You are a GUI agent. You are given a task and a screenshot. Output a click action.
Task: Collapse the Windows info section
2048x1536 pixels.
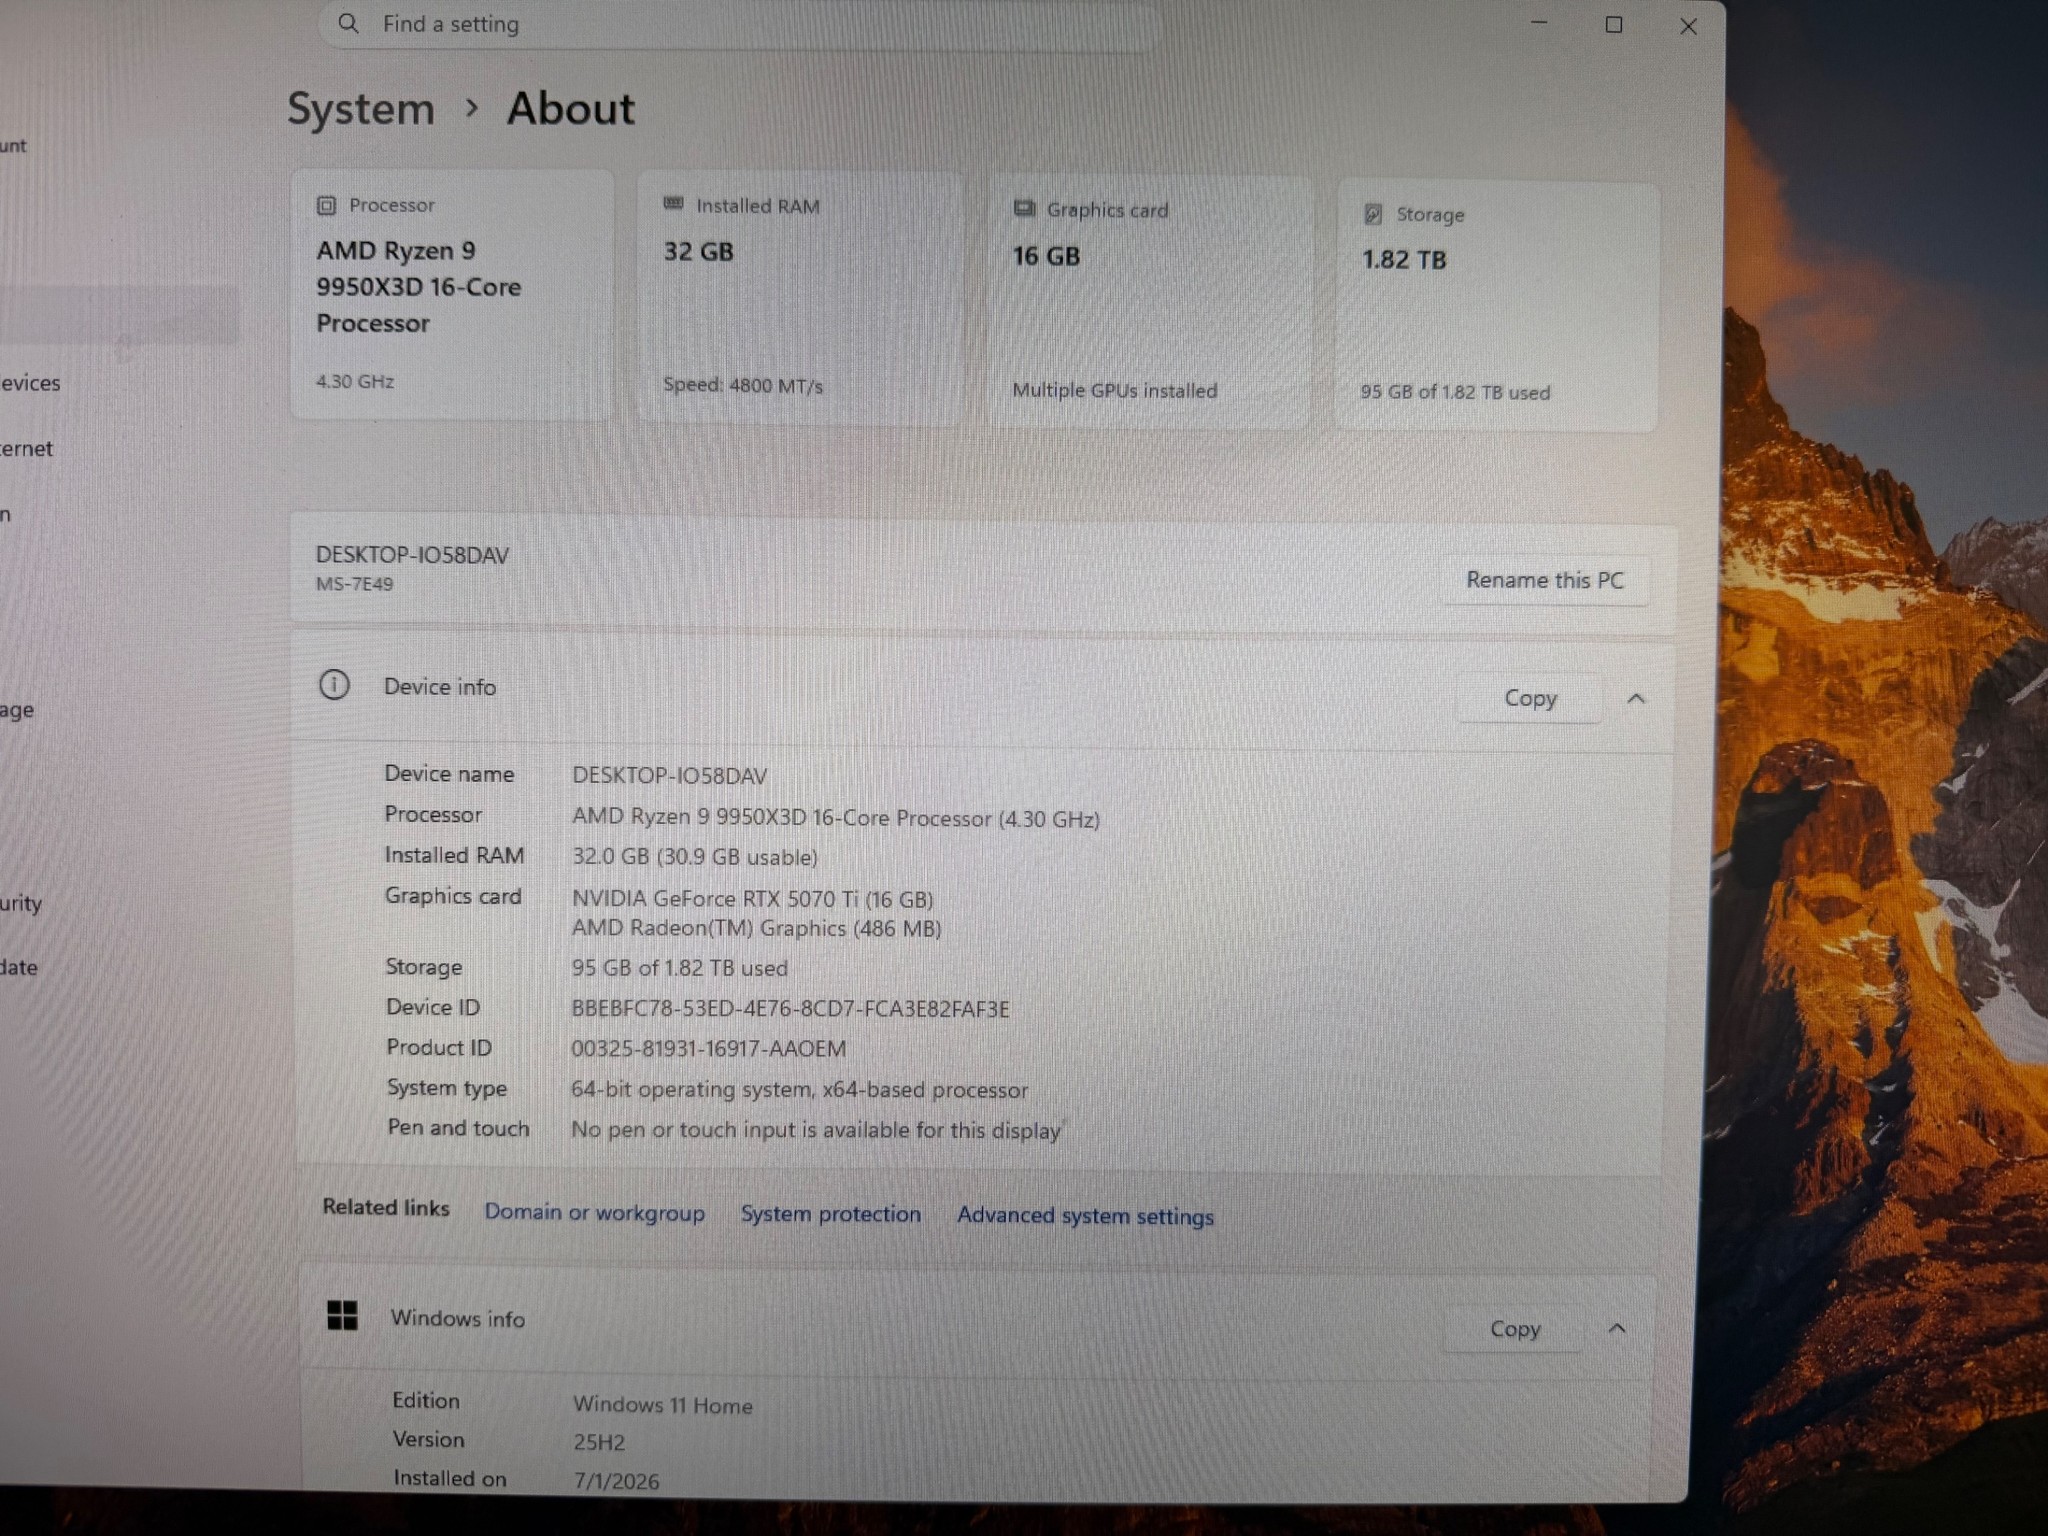click(x=1617, y=1328)
